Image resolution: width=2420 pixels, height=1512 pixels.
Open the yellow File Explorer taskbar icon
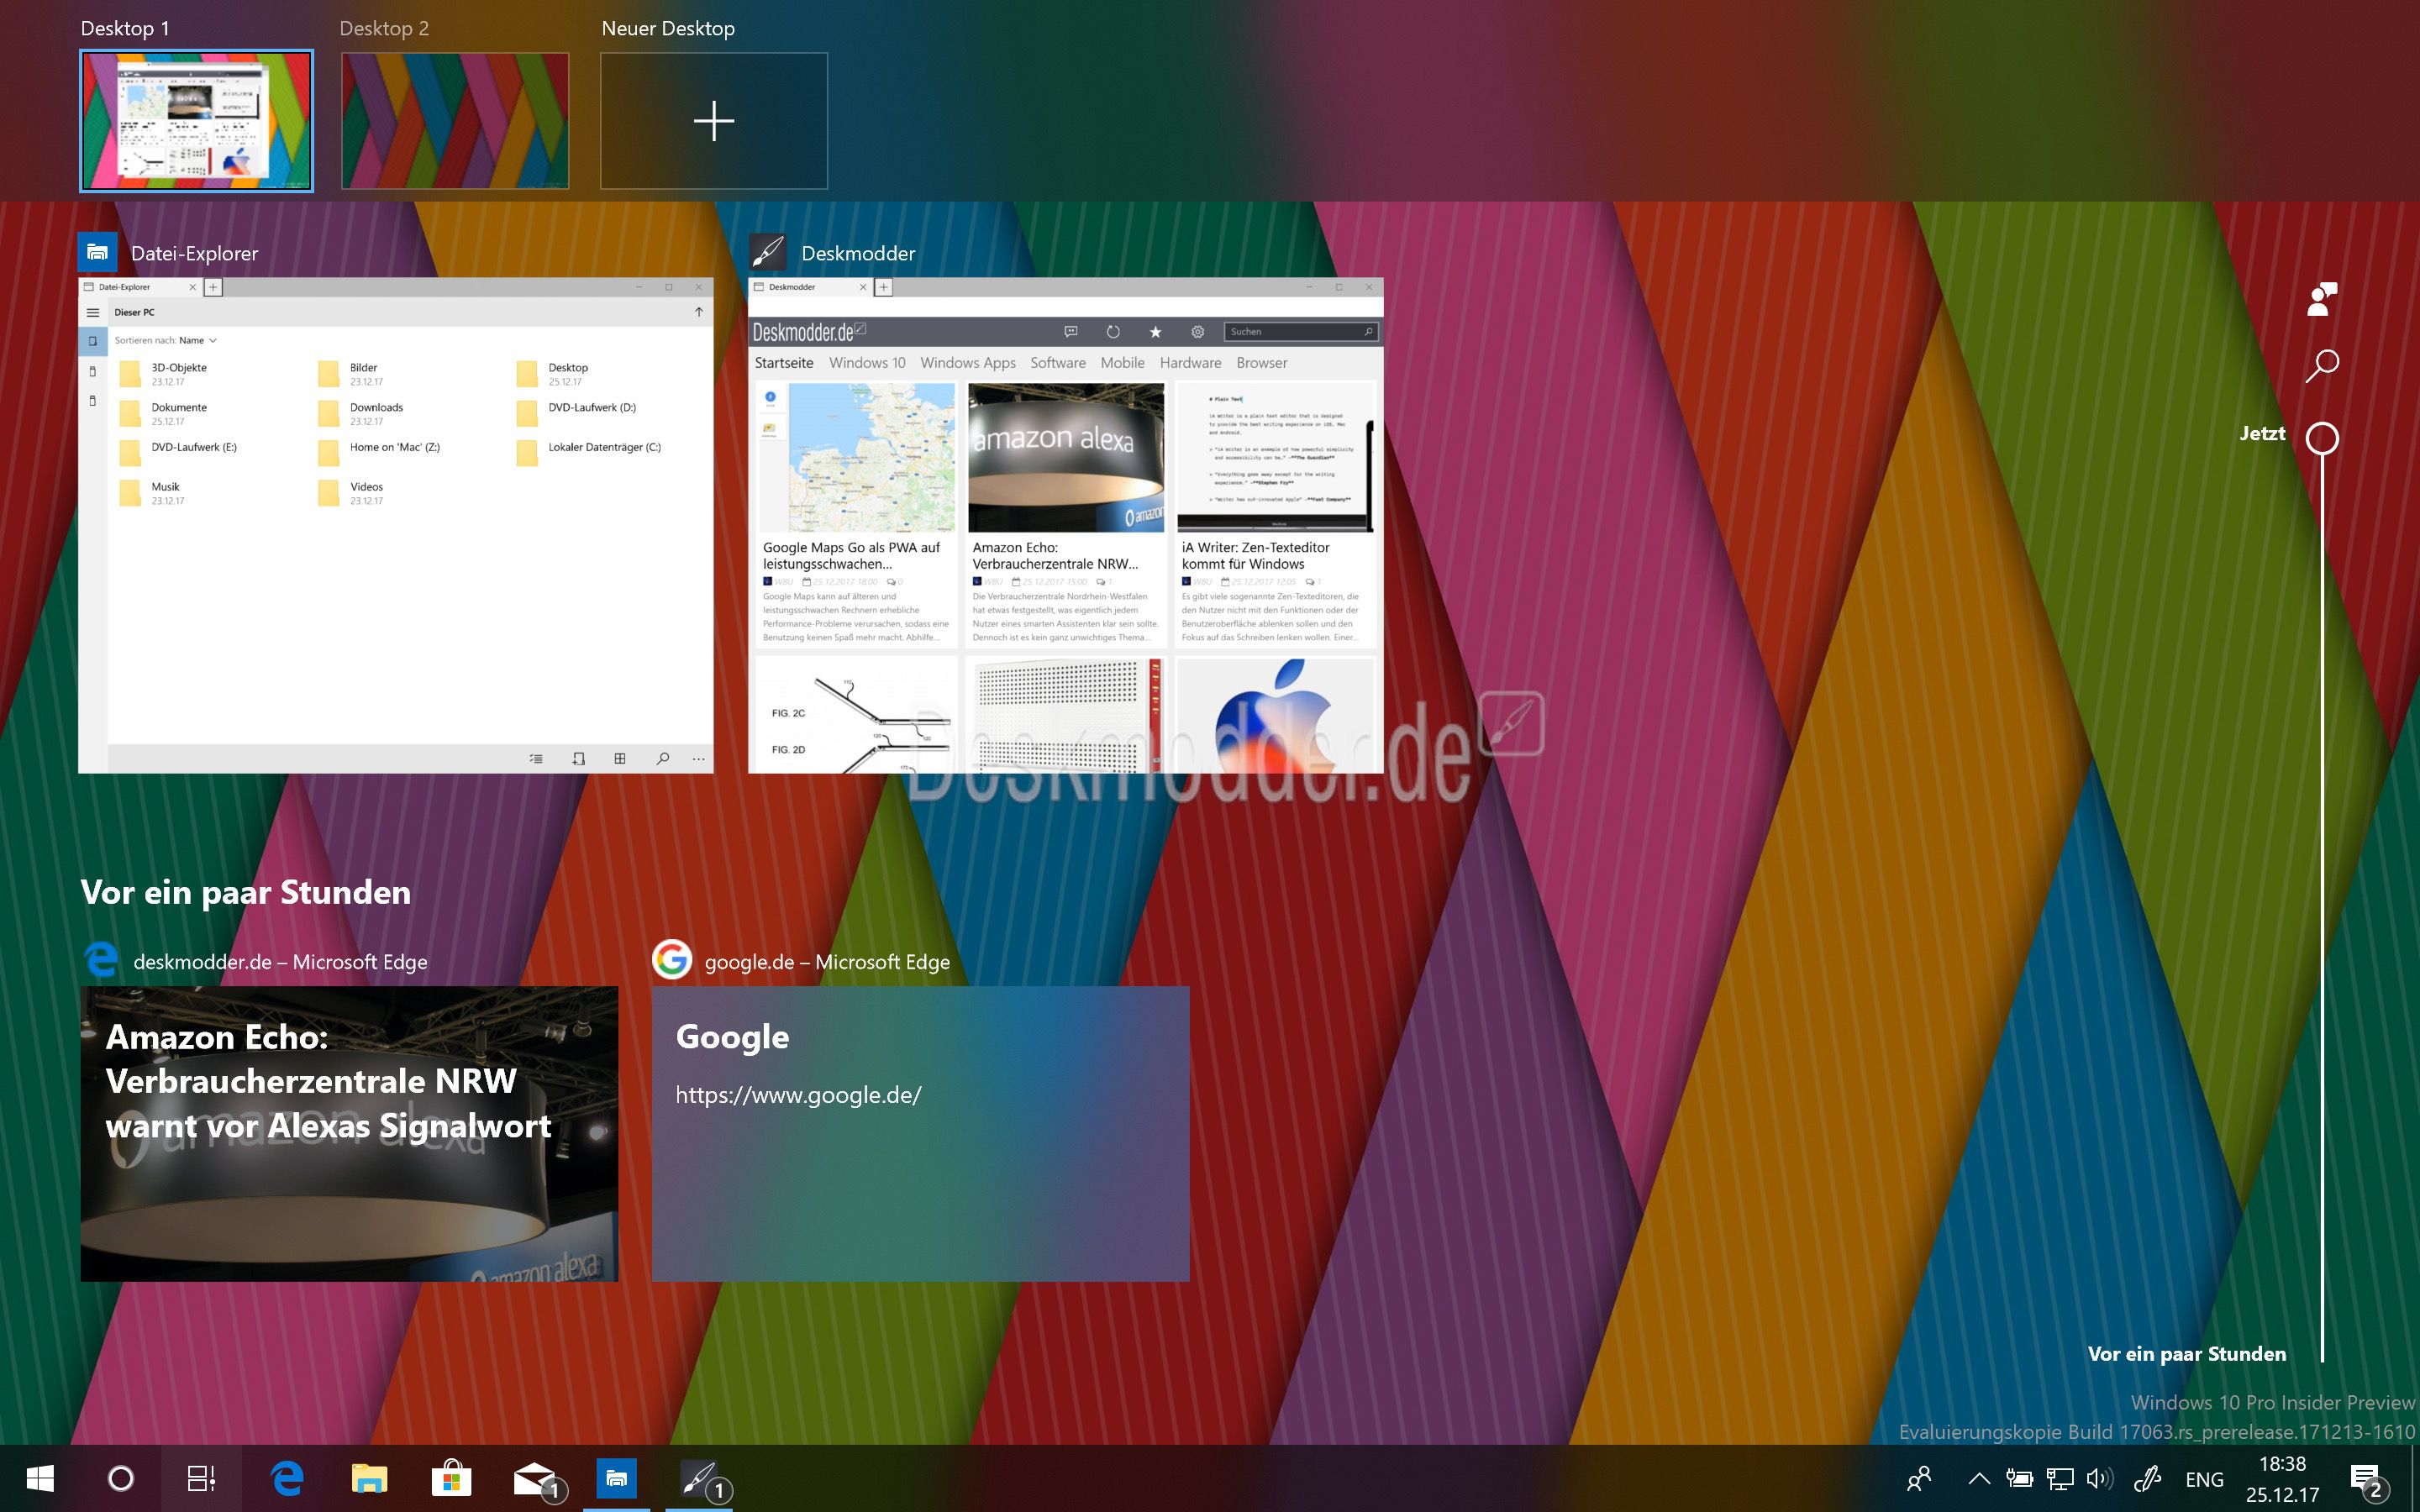point(369,1478)
